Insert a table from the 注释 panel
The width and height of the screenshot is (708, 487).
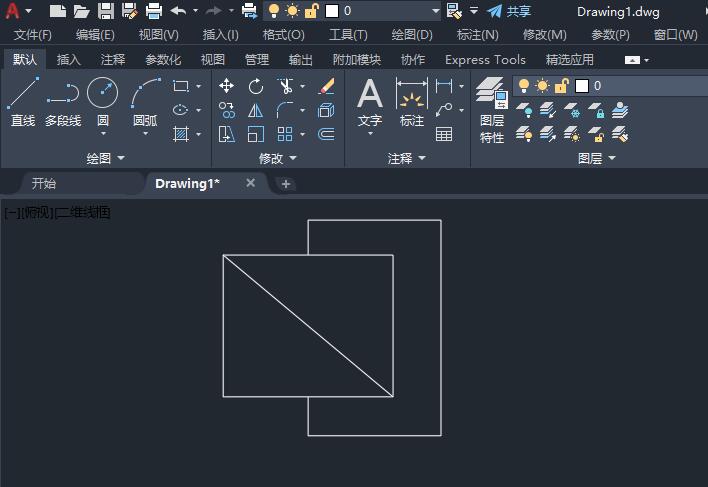point(444,134)
